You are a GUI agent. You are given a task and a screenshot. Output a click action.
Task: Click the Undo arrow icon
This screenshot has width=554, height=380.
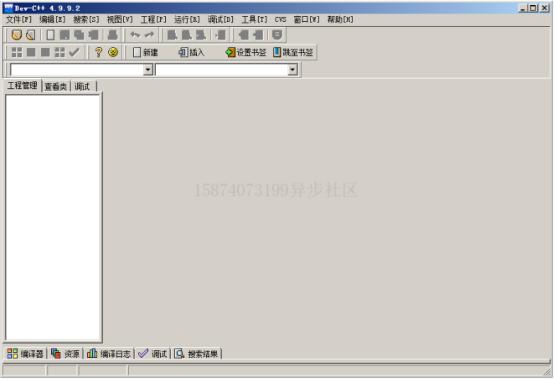coord(135,35)
